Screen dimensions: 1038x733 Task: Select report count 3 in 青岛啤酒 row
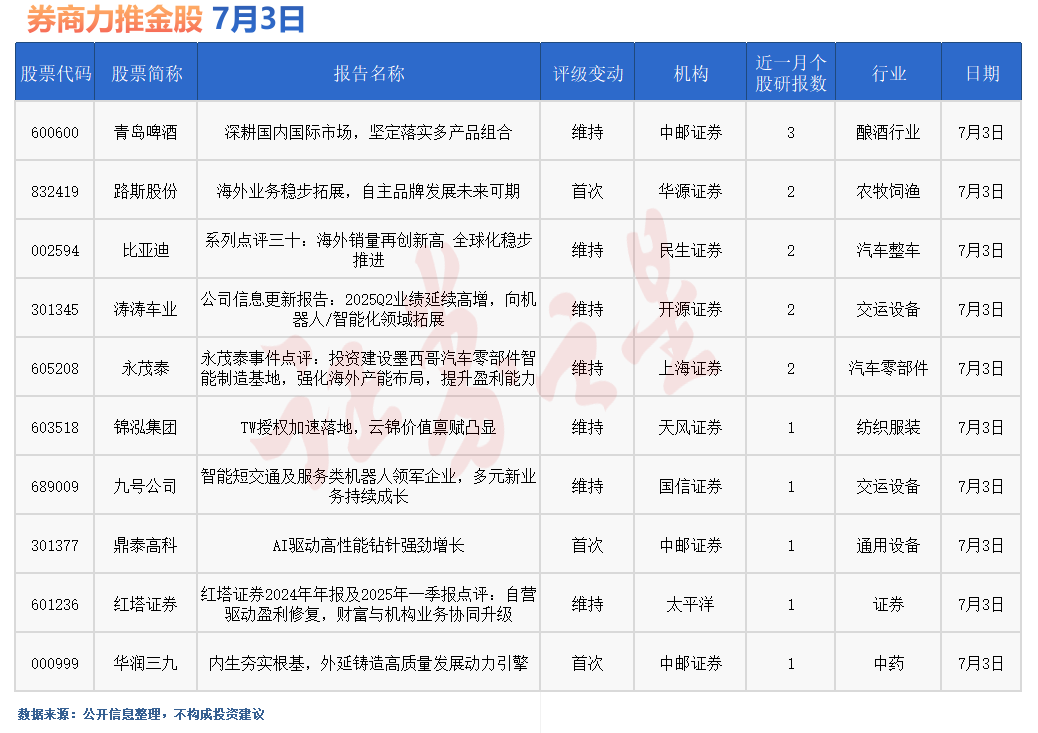coord(791,132)
